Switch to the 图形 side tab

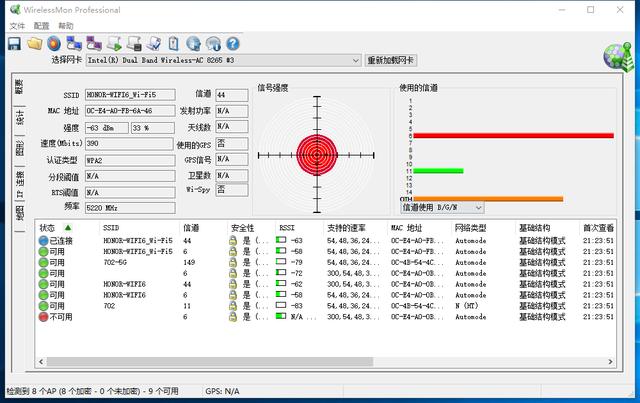coord(19,148)
